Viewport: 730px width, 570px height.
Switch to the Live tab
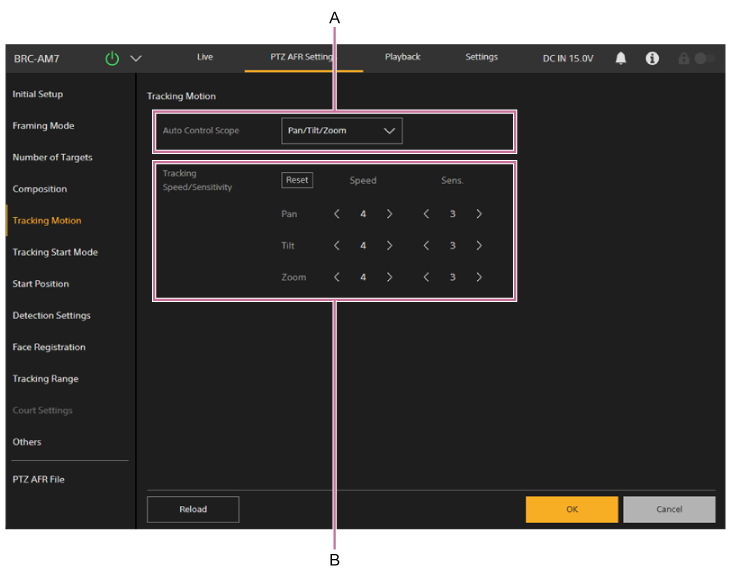coord(205,57)
